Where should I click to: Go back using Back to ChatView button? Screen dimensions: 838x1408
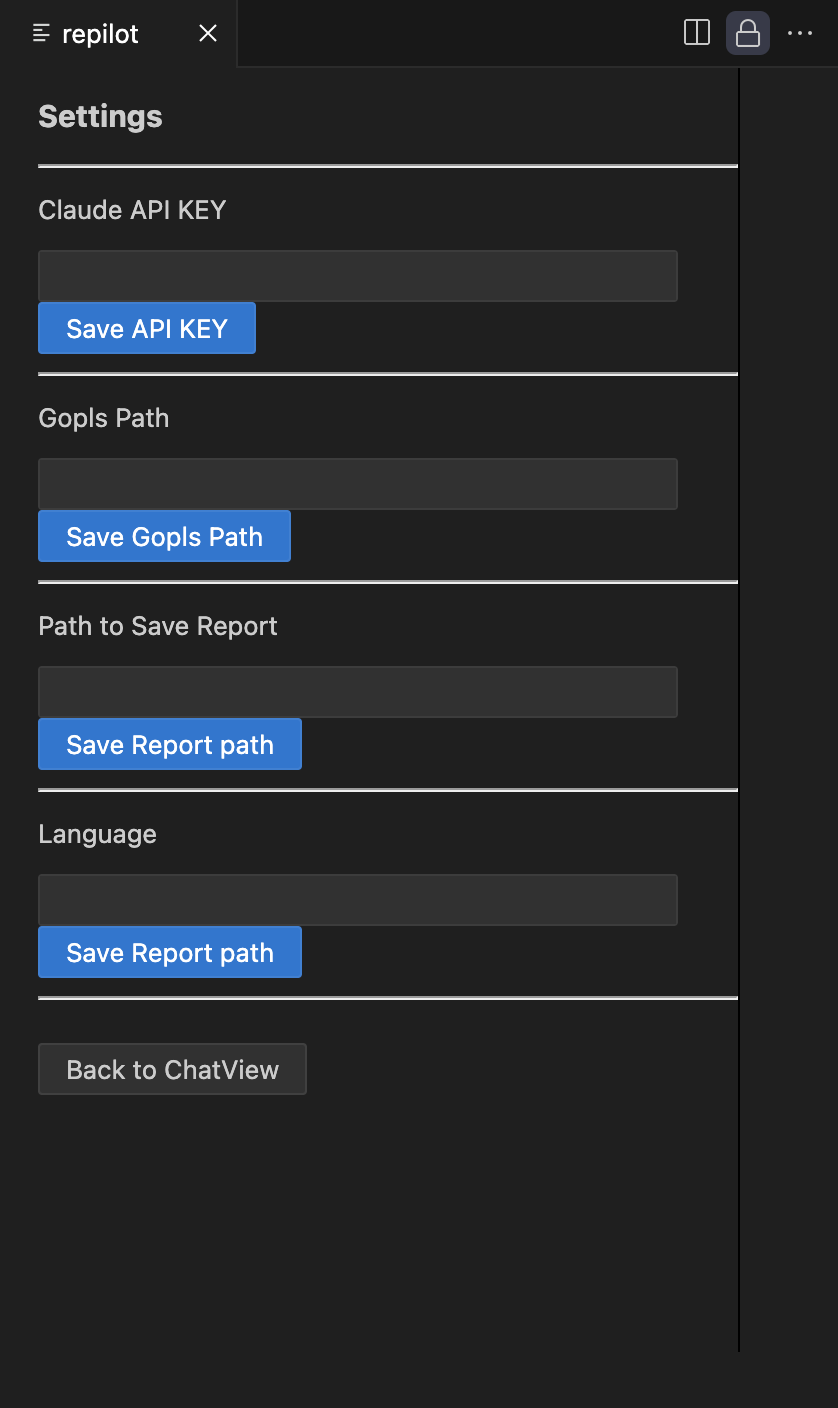point(172,1069)
